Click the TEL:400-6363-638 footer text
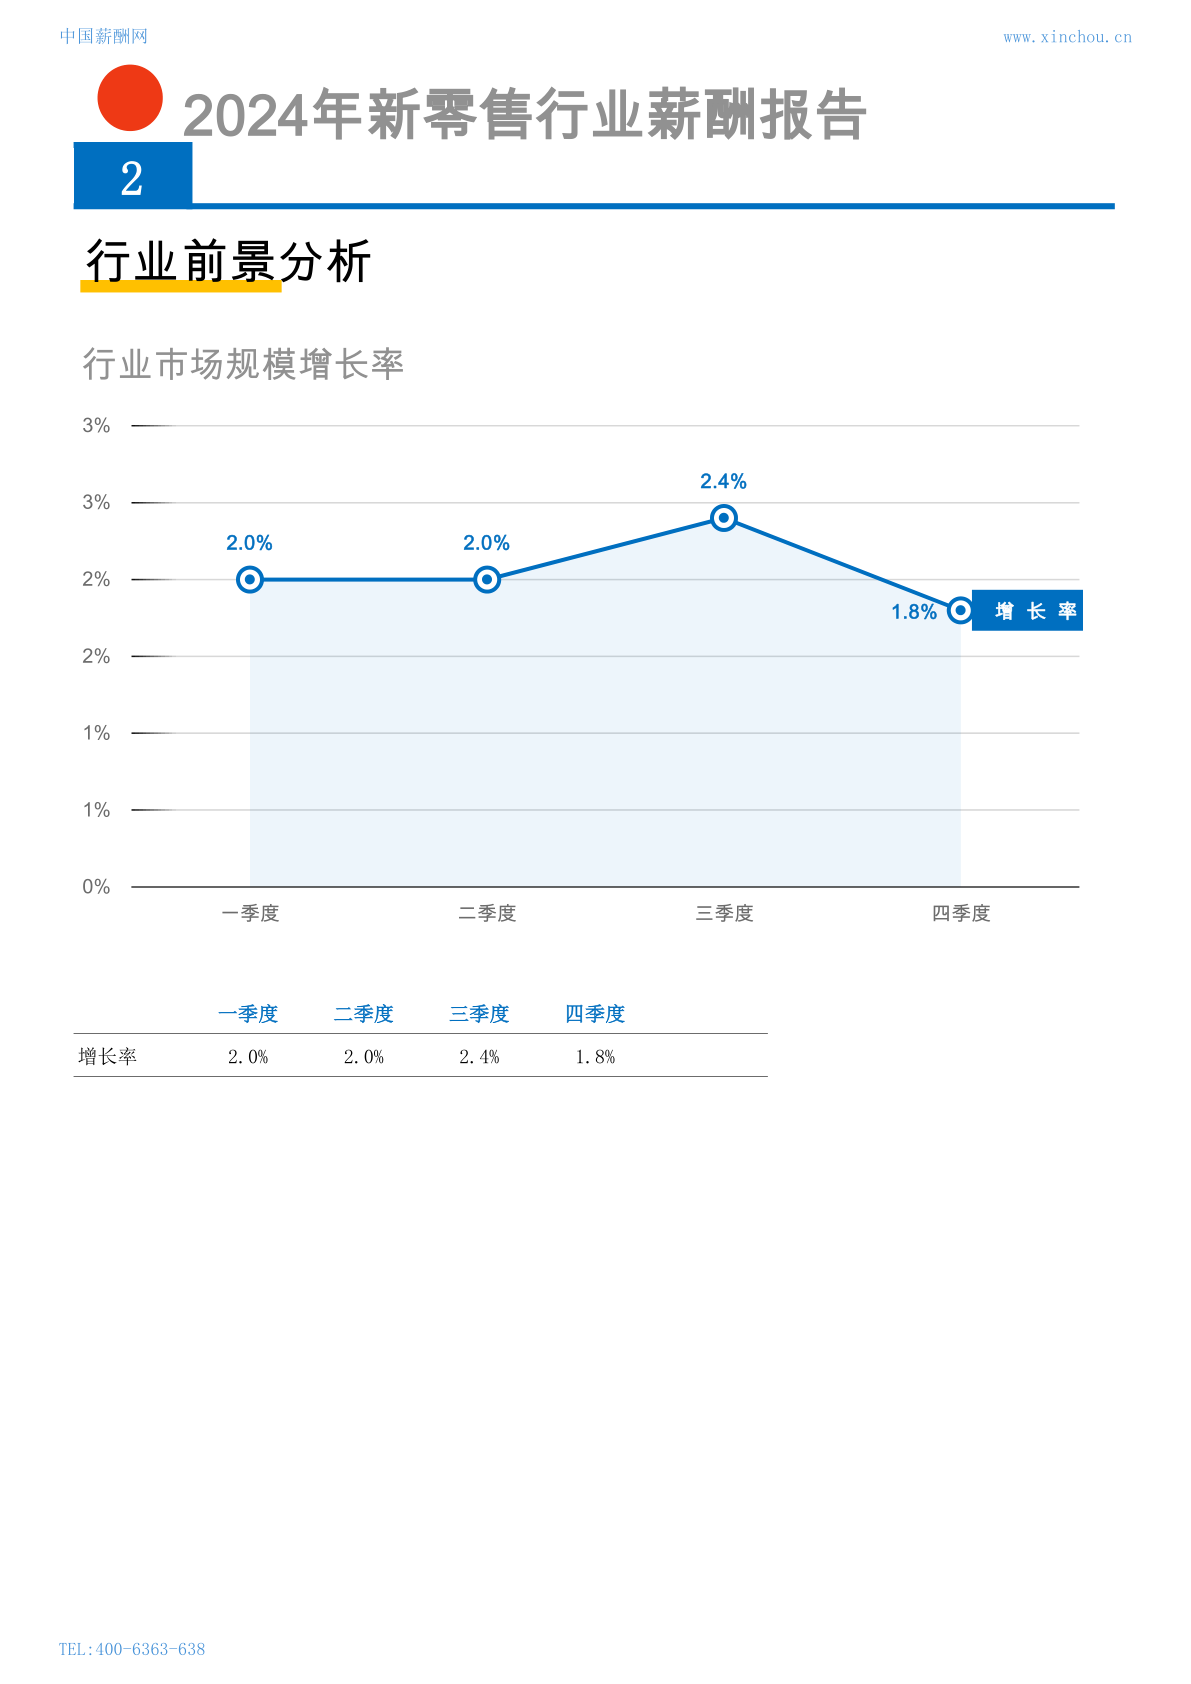Viewport: 1191px width, 1684px height. click(x=132, y=1649)
